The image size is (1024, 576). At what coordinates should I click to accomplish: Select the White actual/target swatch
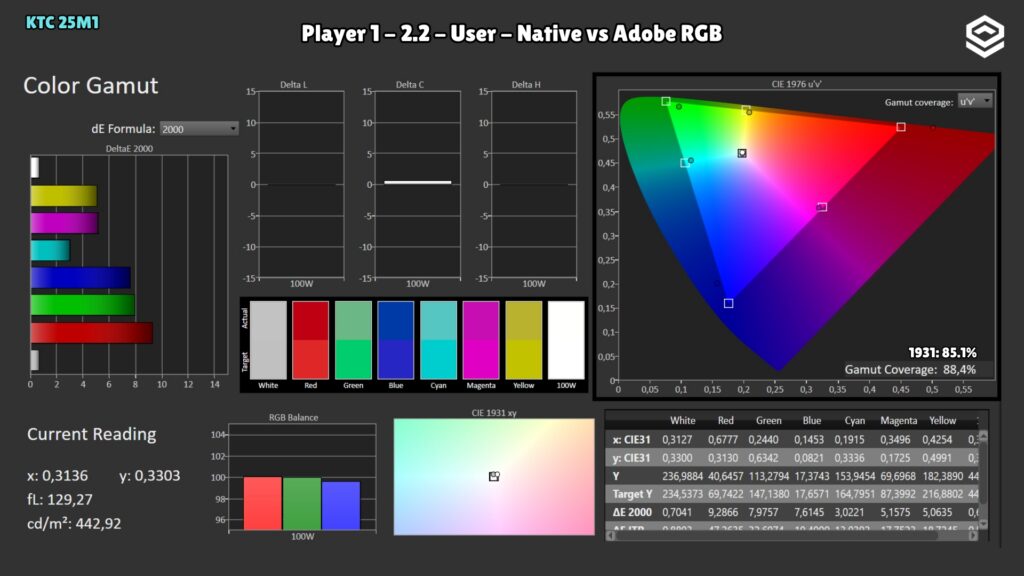(x=268, y=340)
